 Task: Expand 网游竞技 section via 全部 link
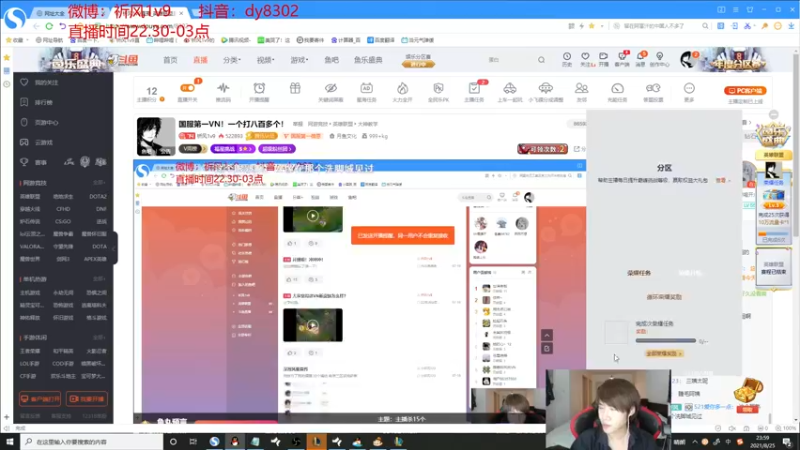99,183
